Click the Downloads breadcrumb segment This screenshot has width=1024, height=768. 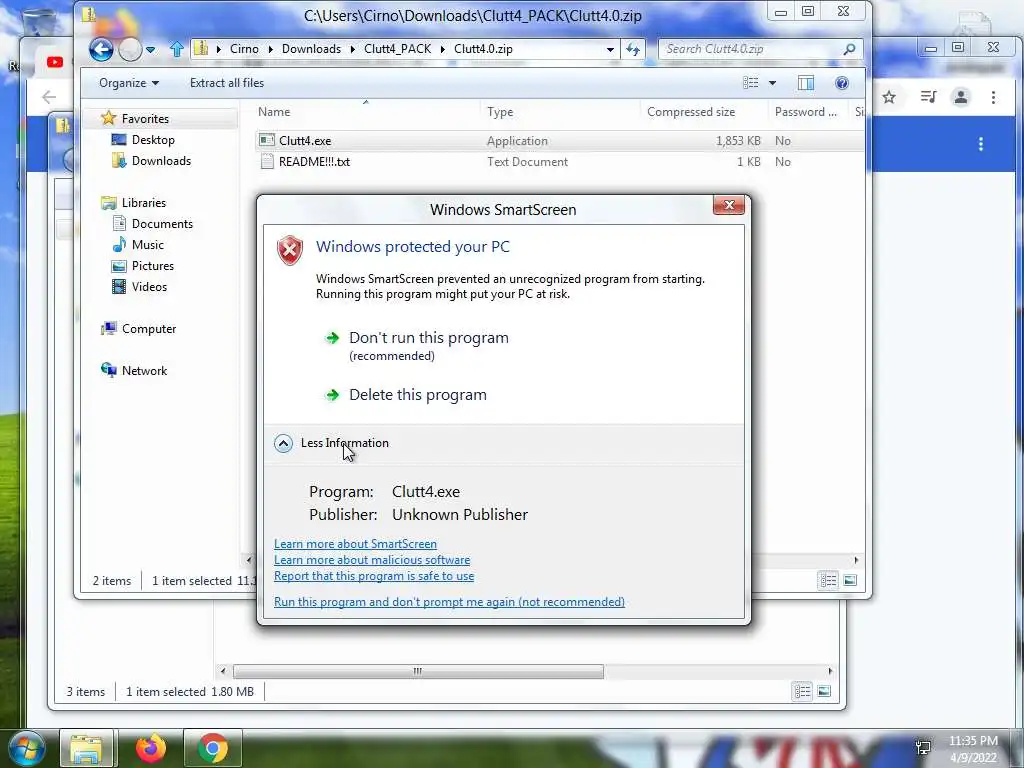(x=312, y=49)
